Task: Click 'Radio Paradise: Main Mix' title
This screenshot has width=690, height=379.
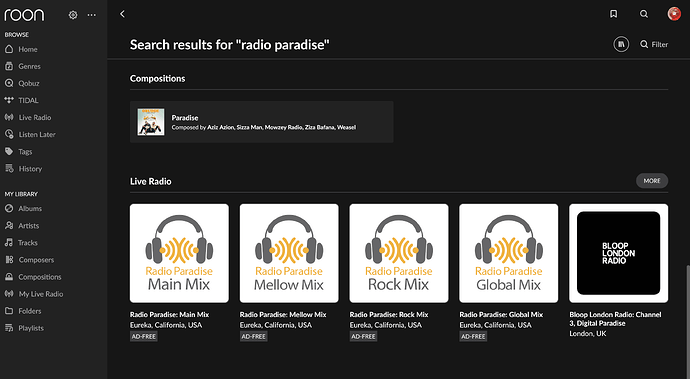Action: 169,314
